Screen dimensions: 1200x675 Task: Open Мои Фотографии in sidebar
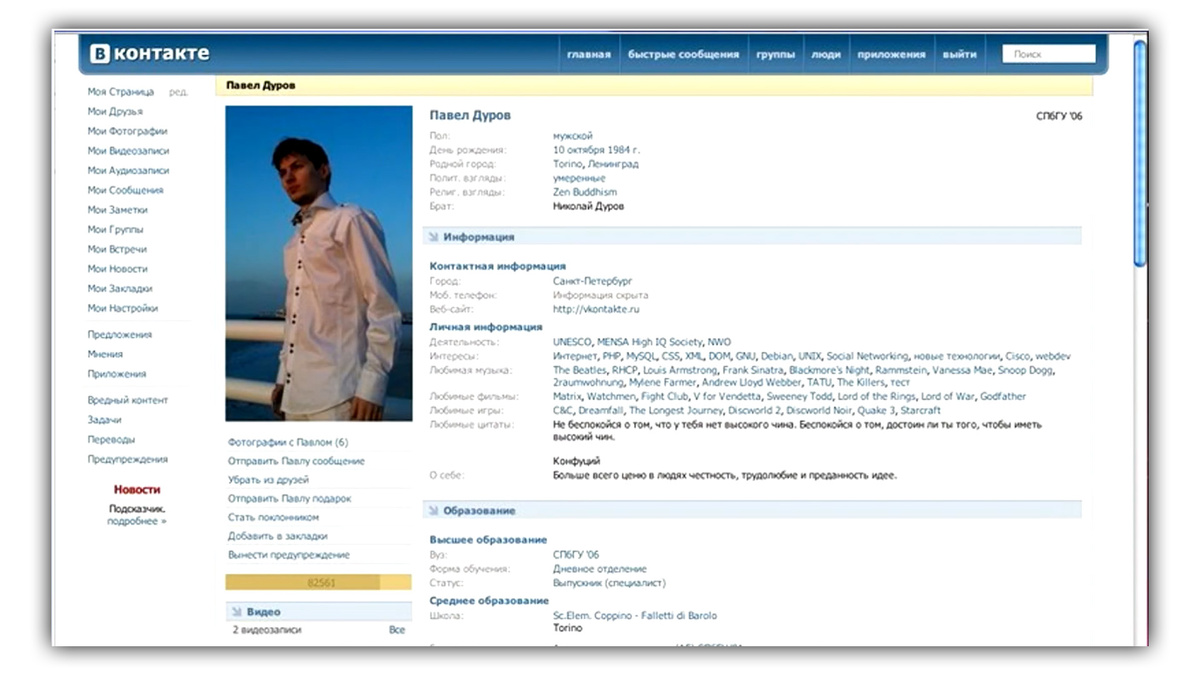(x=127, y=131)
